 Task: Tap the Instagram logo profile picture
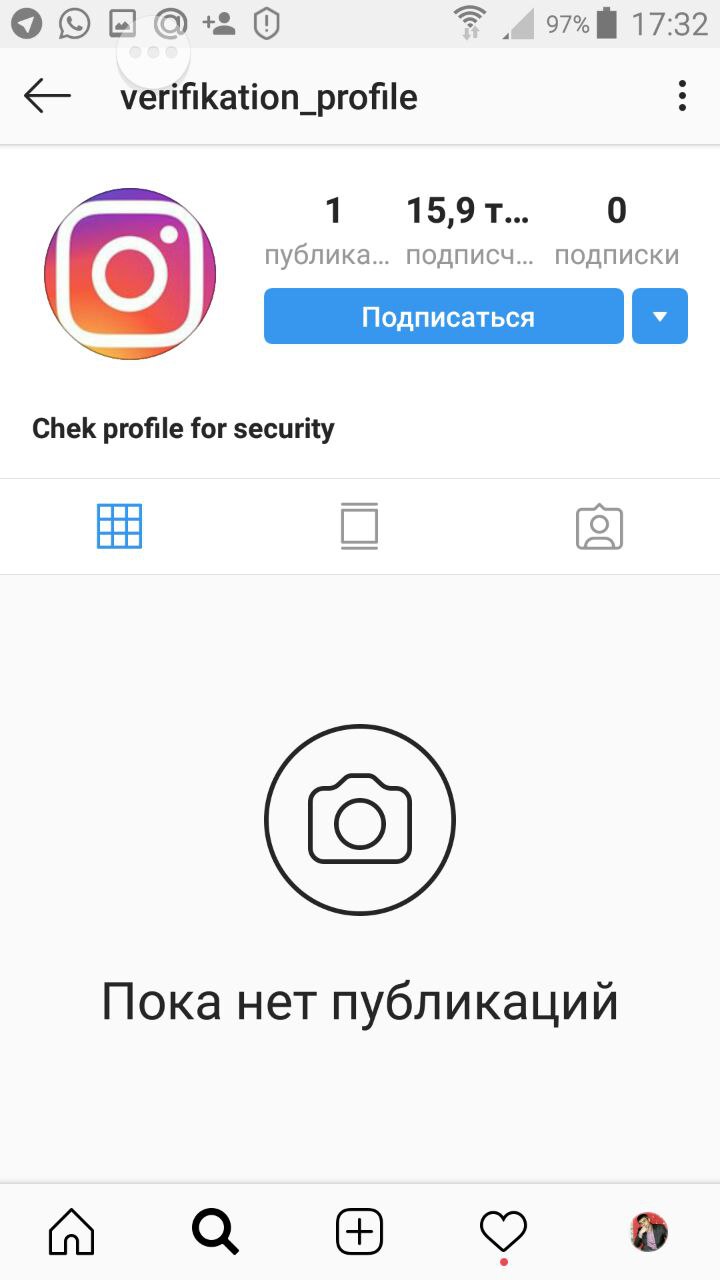coord(130,273)
